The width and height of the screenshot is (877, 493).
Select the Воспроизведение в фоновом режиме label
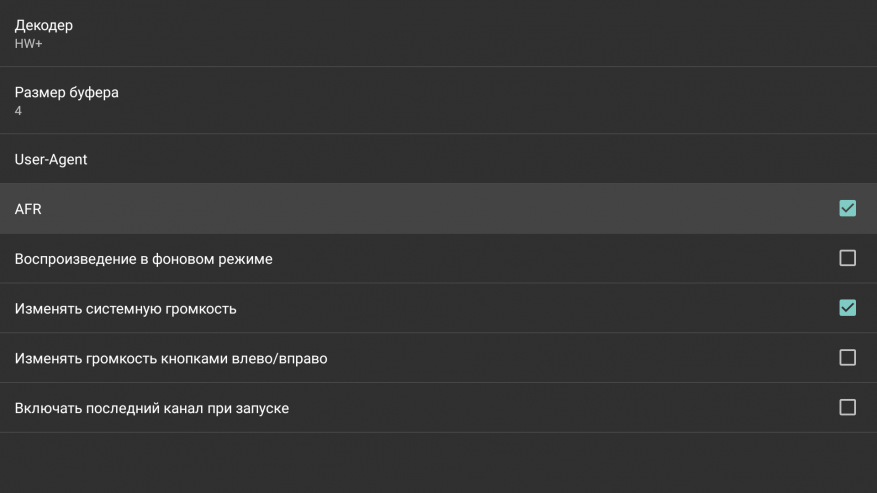pos(143,259)
